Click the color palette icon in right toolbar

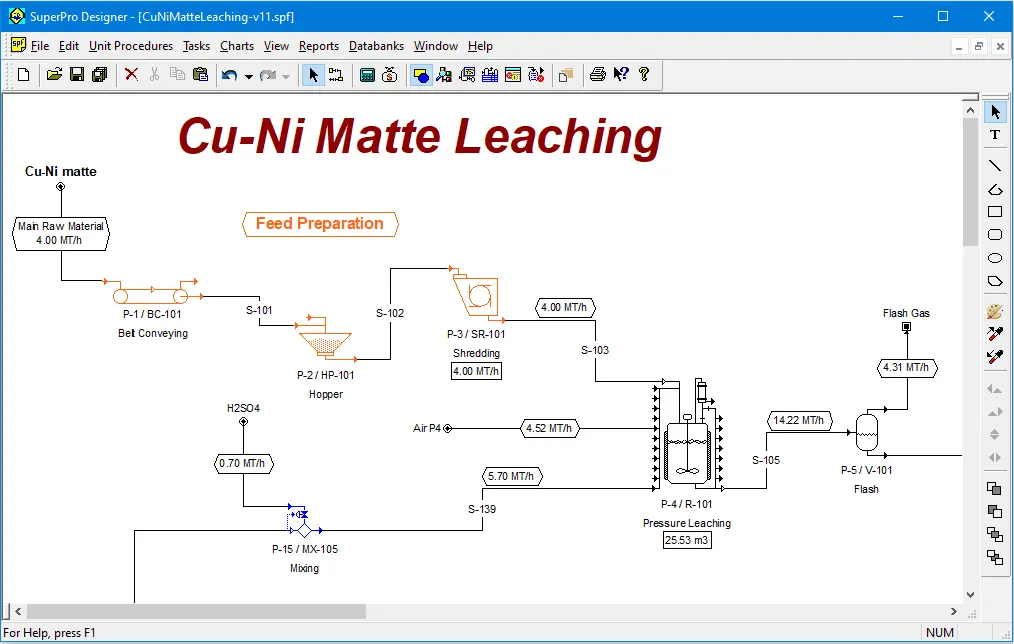(995, 311)
